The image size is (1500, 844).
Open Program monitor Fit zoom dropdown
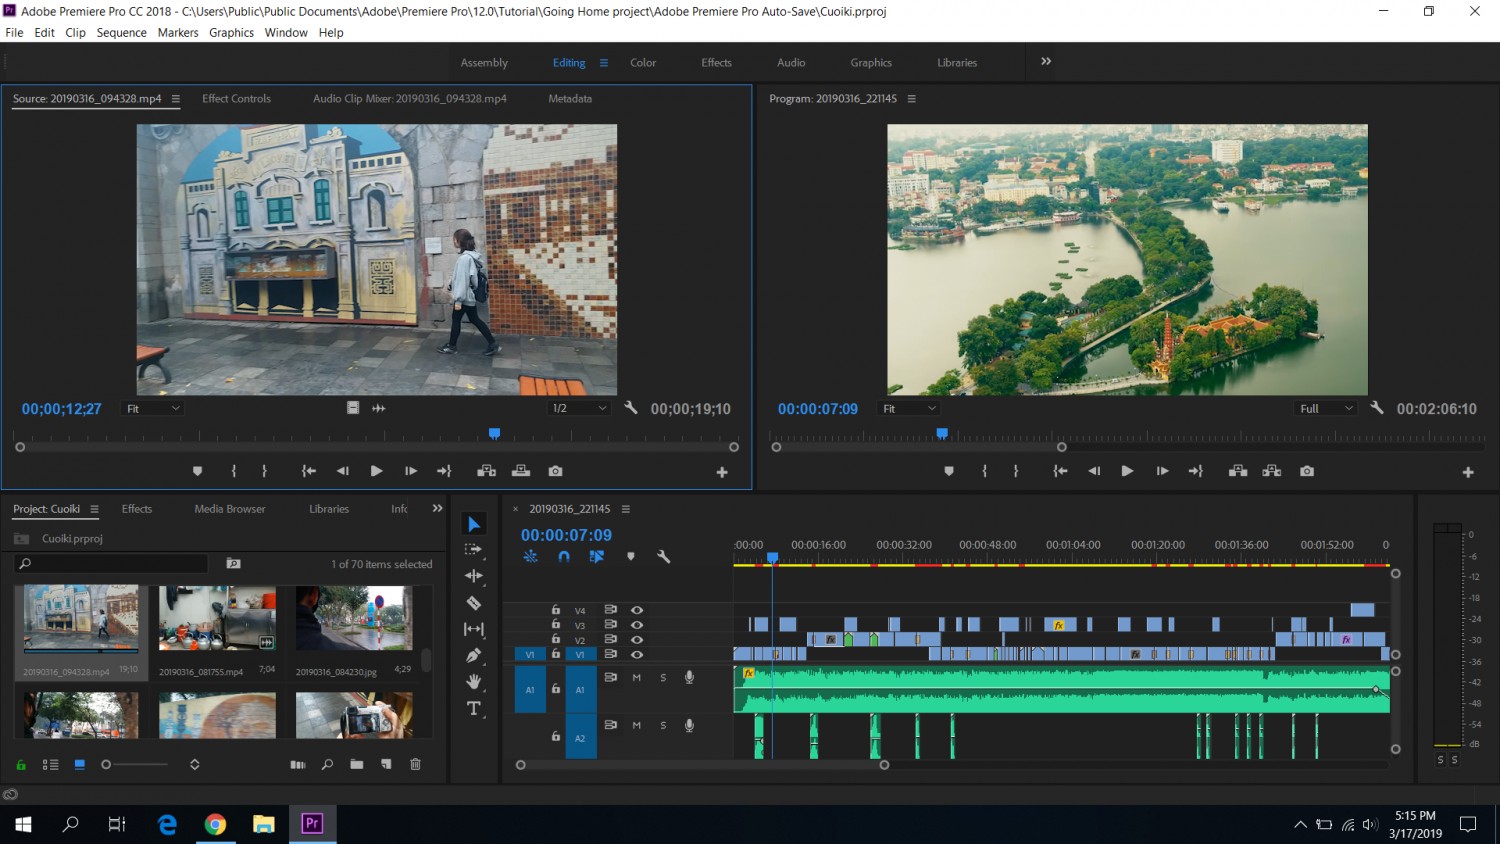point(909,408)
